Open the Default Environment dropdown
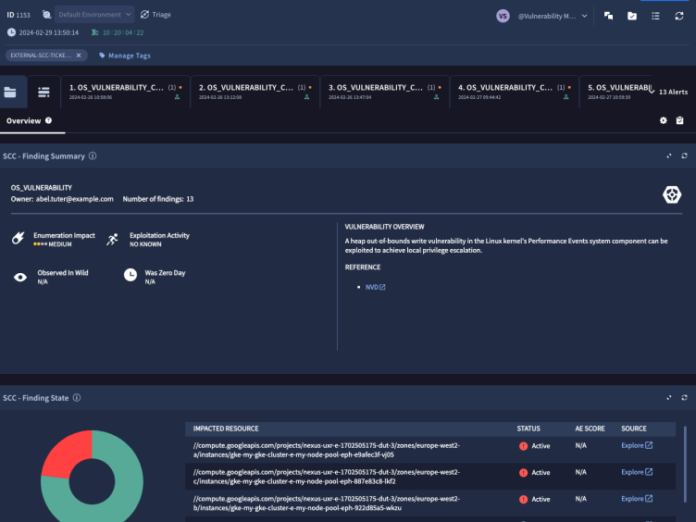This screenshot has width=696, height=522. pyautogui.click(x=94, y=15)
